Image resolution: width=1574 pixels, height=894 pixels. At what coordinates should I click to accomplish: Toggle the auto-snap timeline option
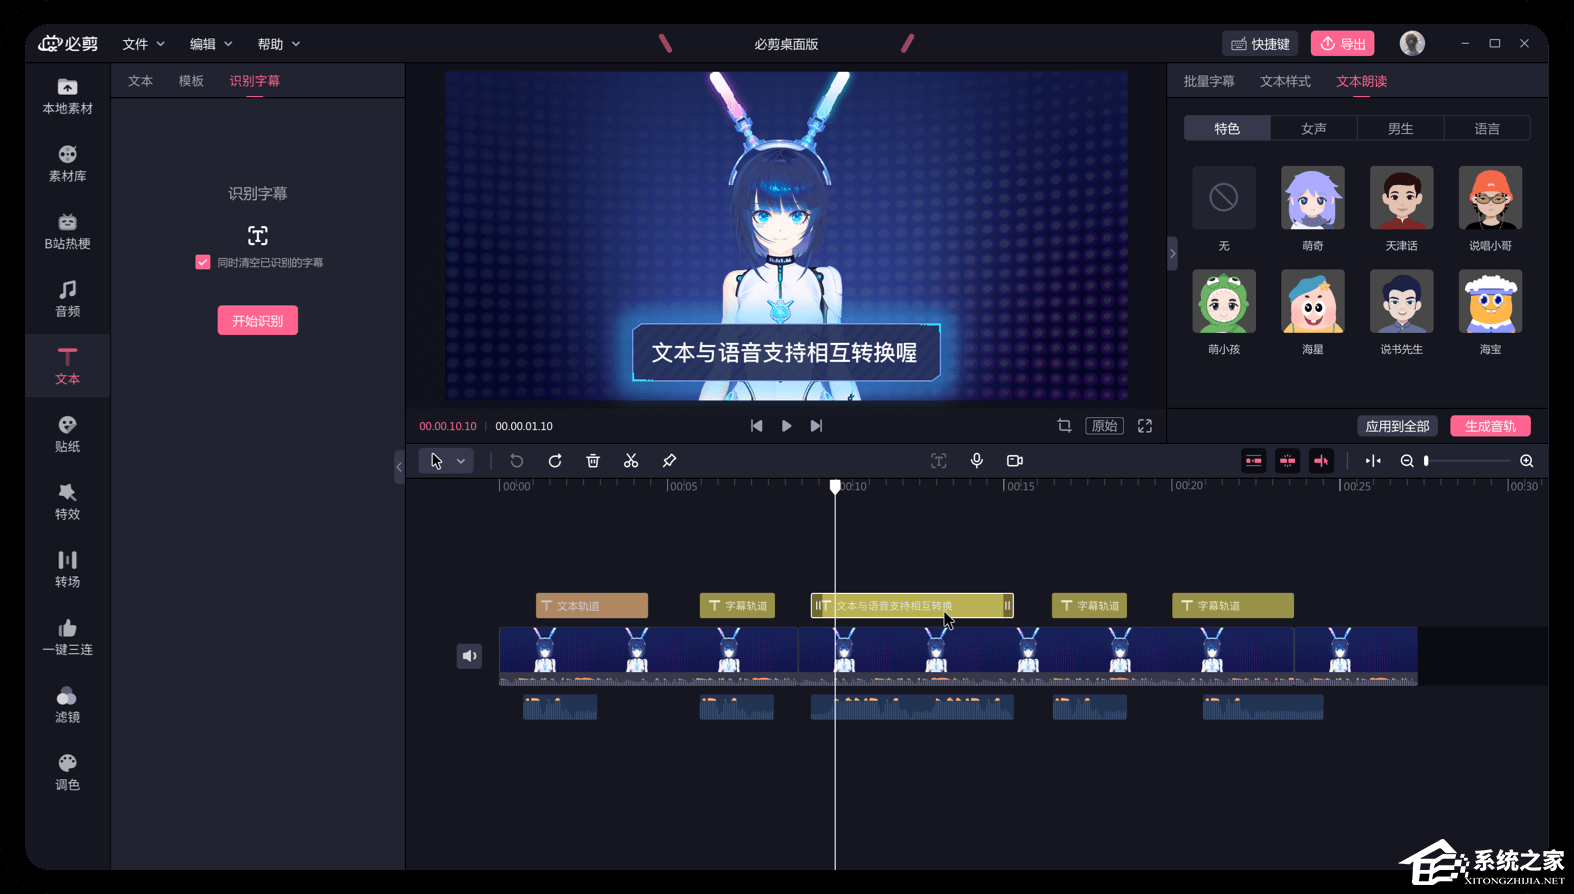1288,461
